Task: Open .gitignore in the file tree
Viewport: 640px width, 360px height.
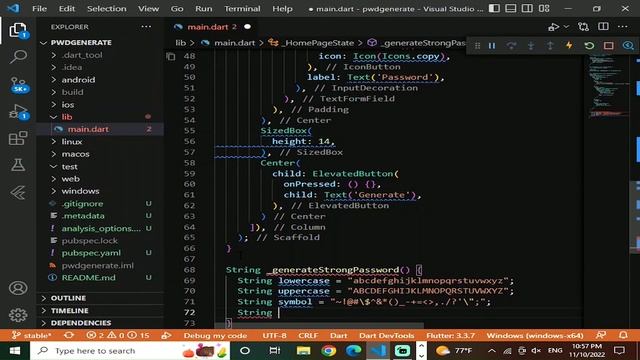Action: [x=82, y=204]
